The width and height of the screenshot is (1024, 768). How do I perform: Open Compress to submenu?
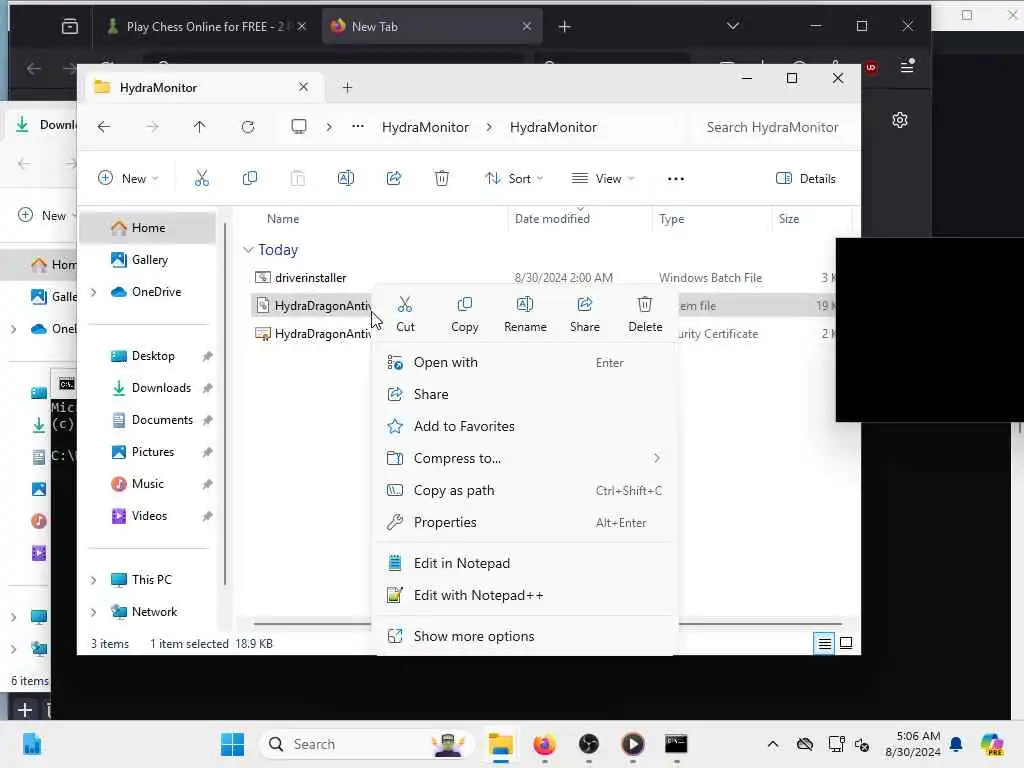point(524,458)
